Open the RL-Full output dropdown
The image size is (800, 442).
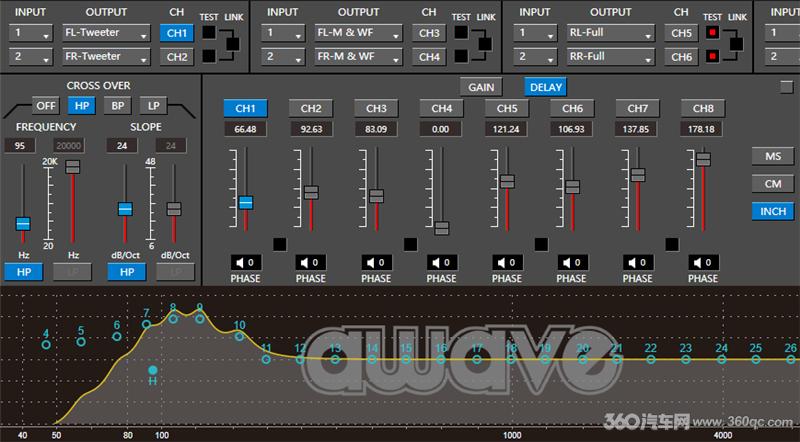610,33
